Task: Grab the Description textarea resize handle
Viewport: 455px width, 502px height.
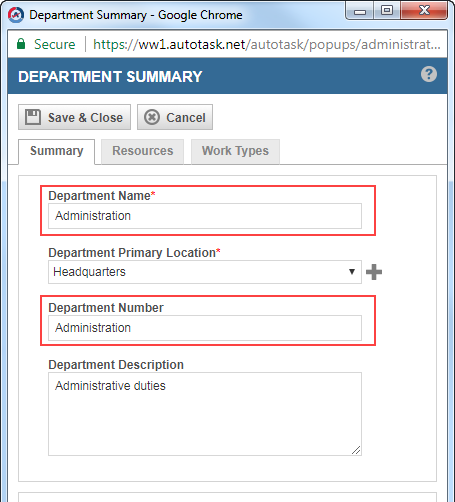Action: 356,450
